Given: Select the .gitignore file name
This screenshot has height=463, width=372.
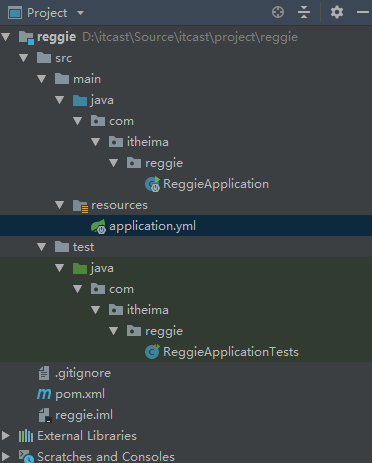Looking at the screenshot, I should pyautogui.click(x=83, y=373).
